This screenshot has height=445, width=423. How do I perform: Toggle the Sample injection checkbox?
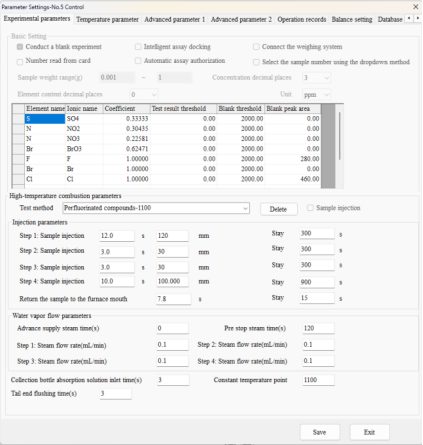pyautogui.click(x=310, y=208)
